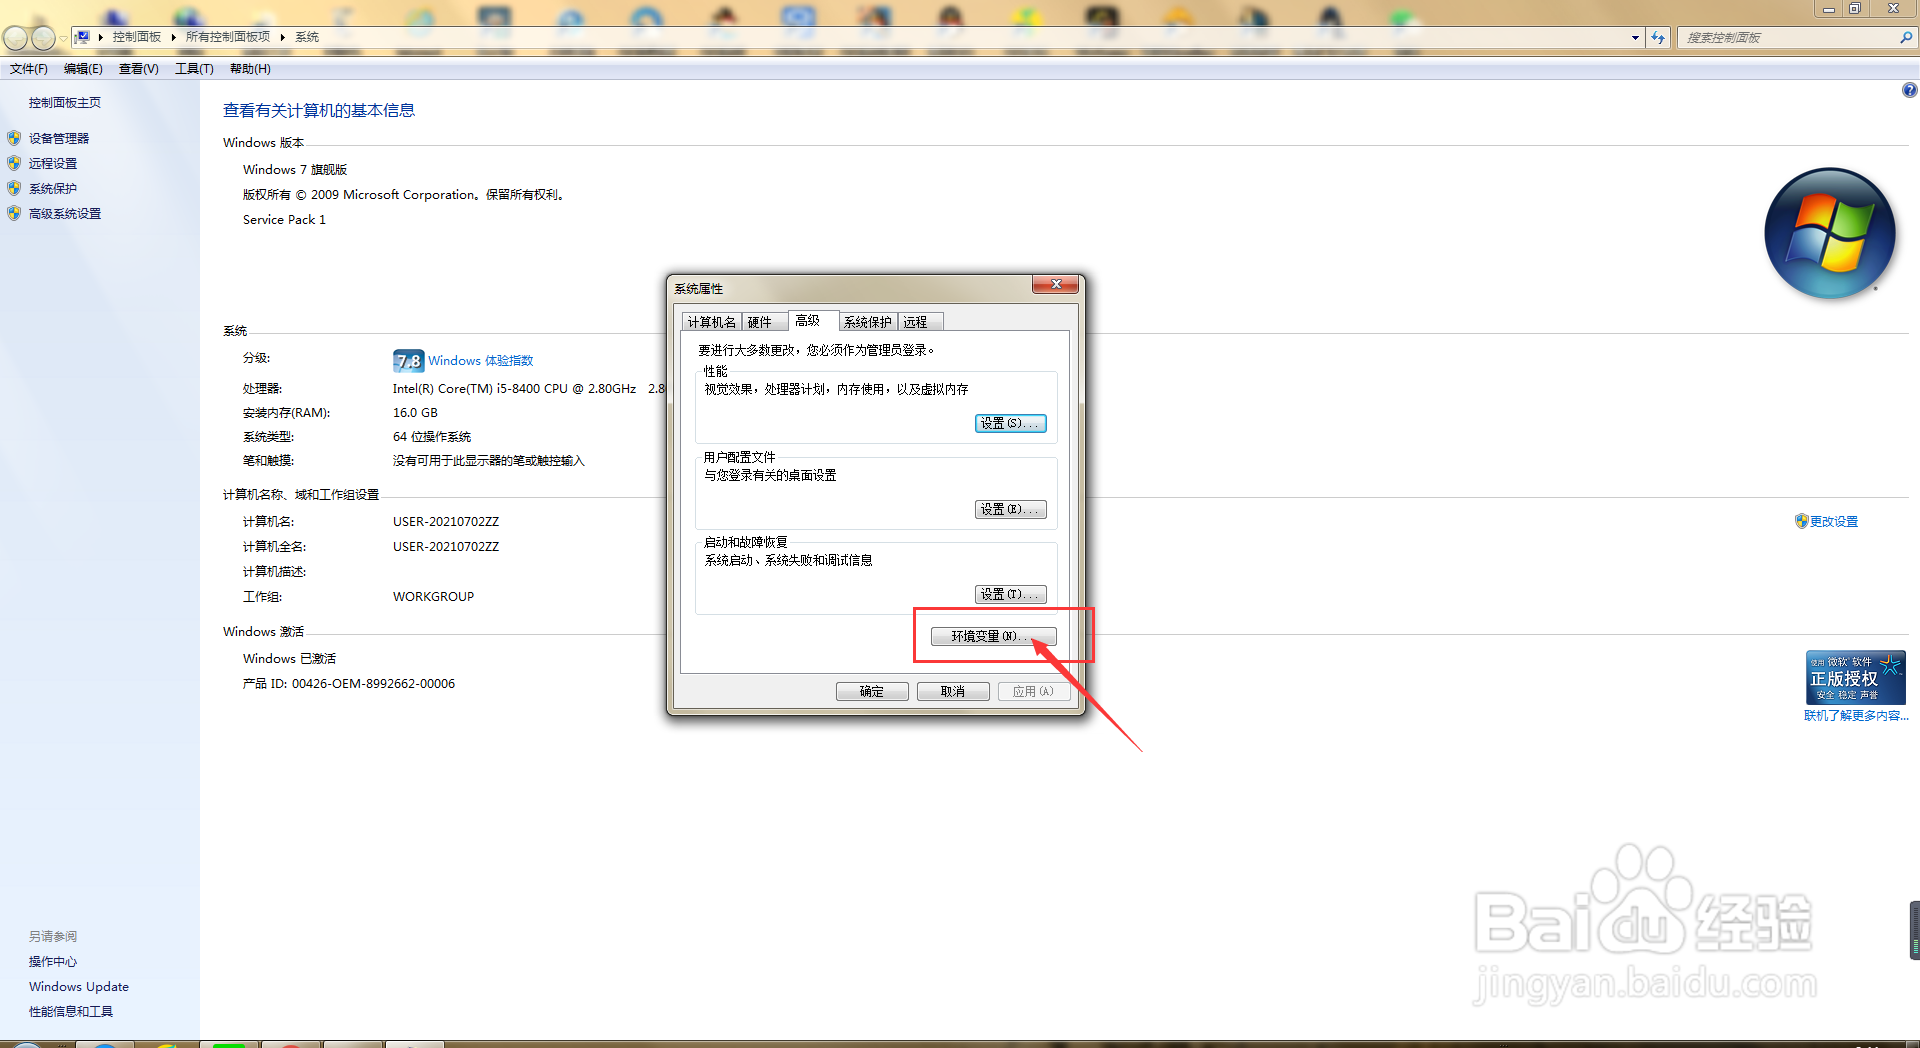Viewport: 1920px width, 1048px height.
Task: Open Performance settings button
Action: (1010, 423)
